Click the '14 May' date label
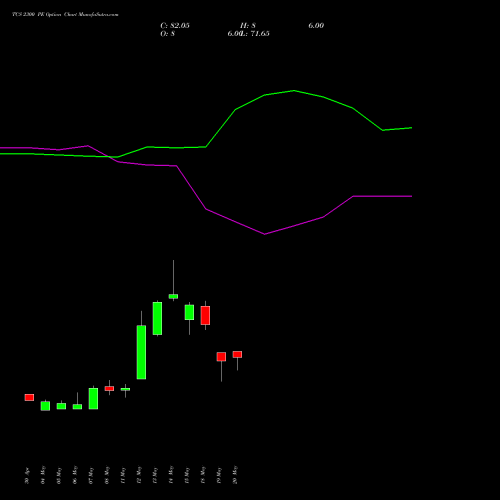The height and width of the screenshot is (500, 500). point(171,475)
